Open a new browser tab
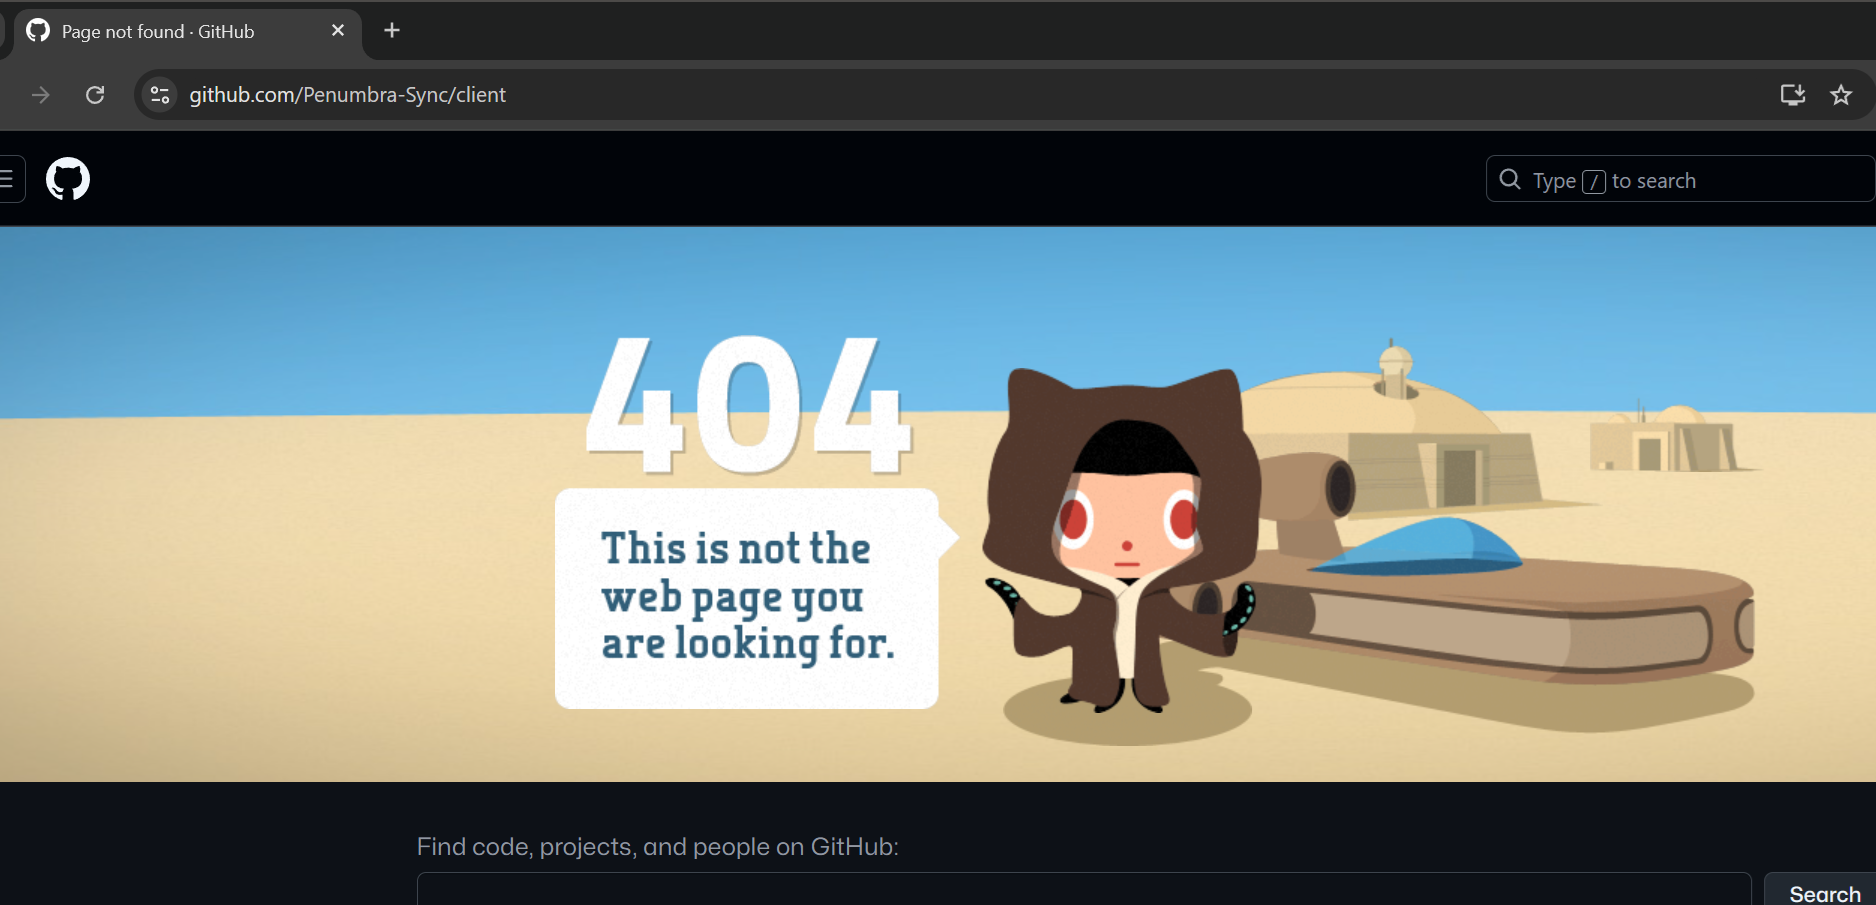1876x905 pixels. 392,31
